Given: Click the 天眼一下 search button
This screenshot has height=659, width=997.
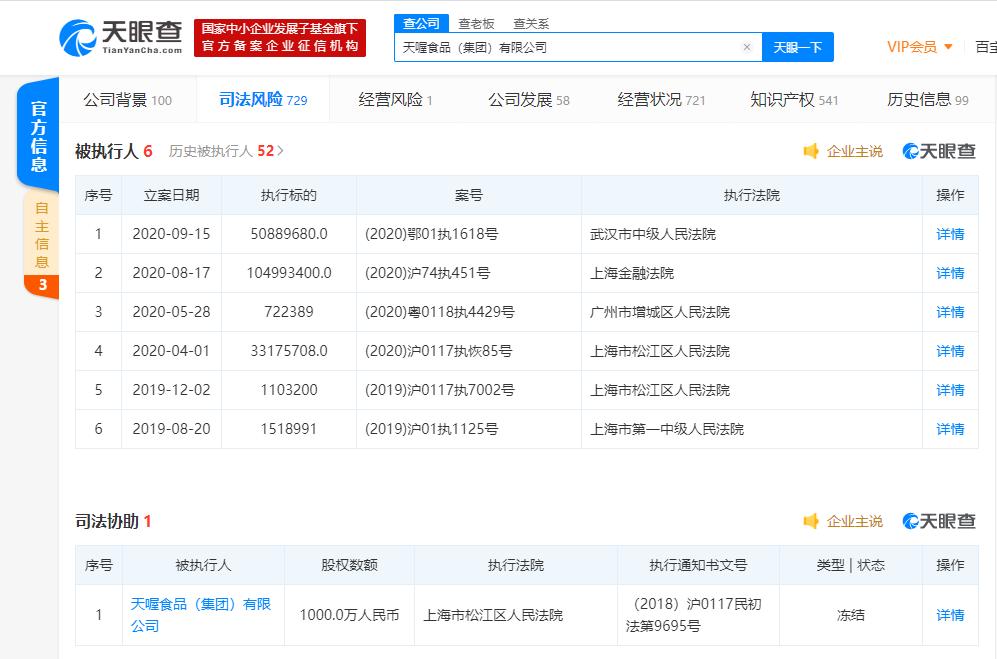Looking at the screenshot, I should (x=797, y=47).
